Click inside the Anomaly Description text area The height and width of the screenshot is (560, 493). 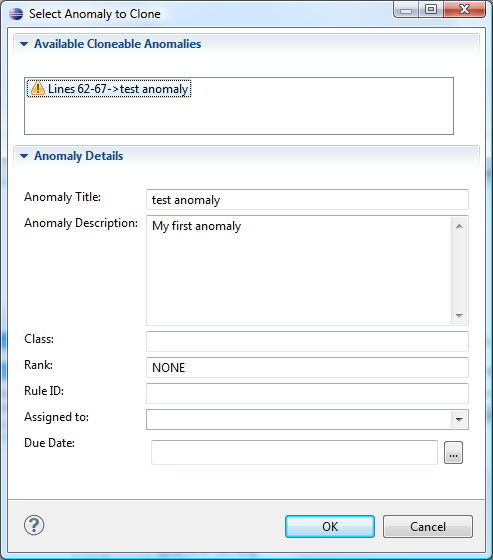click(x=299, y=270)
